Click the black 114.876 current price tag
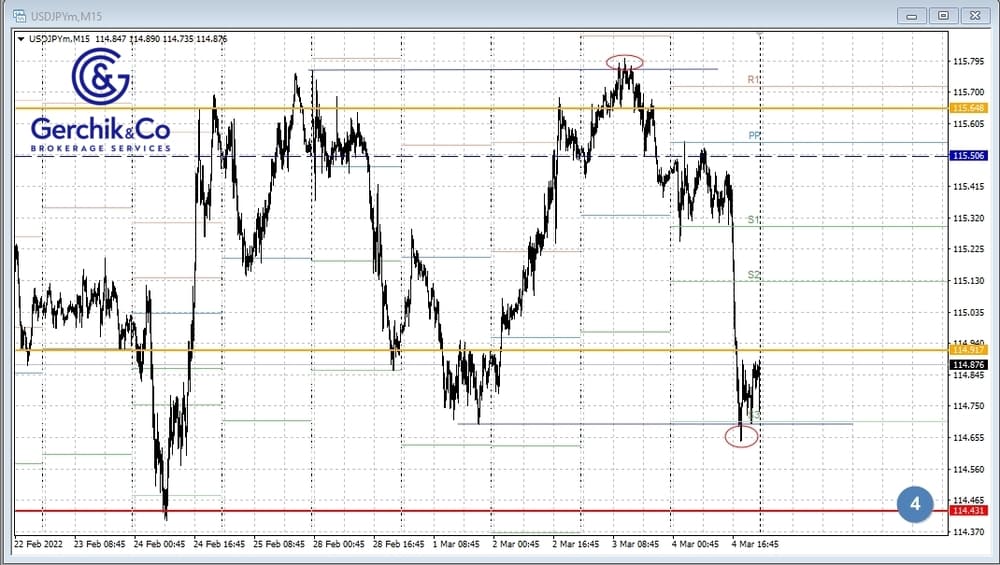1000x565 pixels. click(x=969, y=365)
